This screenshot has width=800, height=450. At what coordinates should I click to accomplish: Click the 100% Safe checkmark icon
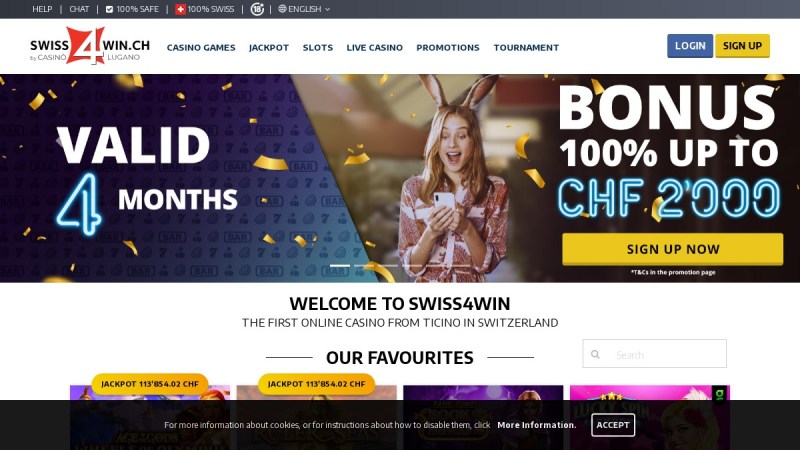[x=109, y=9]
